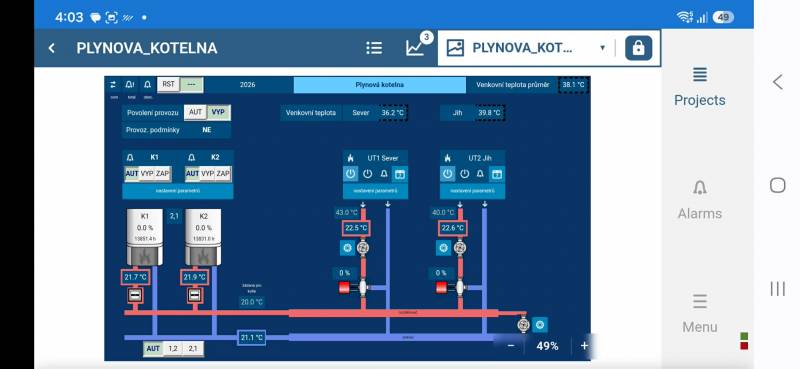Open the Menu in side panel
Image resolution: width=800 pixels, height=369 pixels.
pos(699,313)
